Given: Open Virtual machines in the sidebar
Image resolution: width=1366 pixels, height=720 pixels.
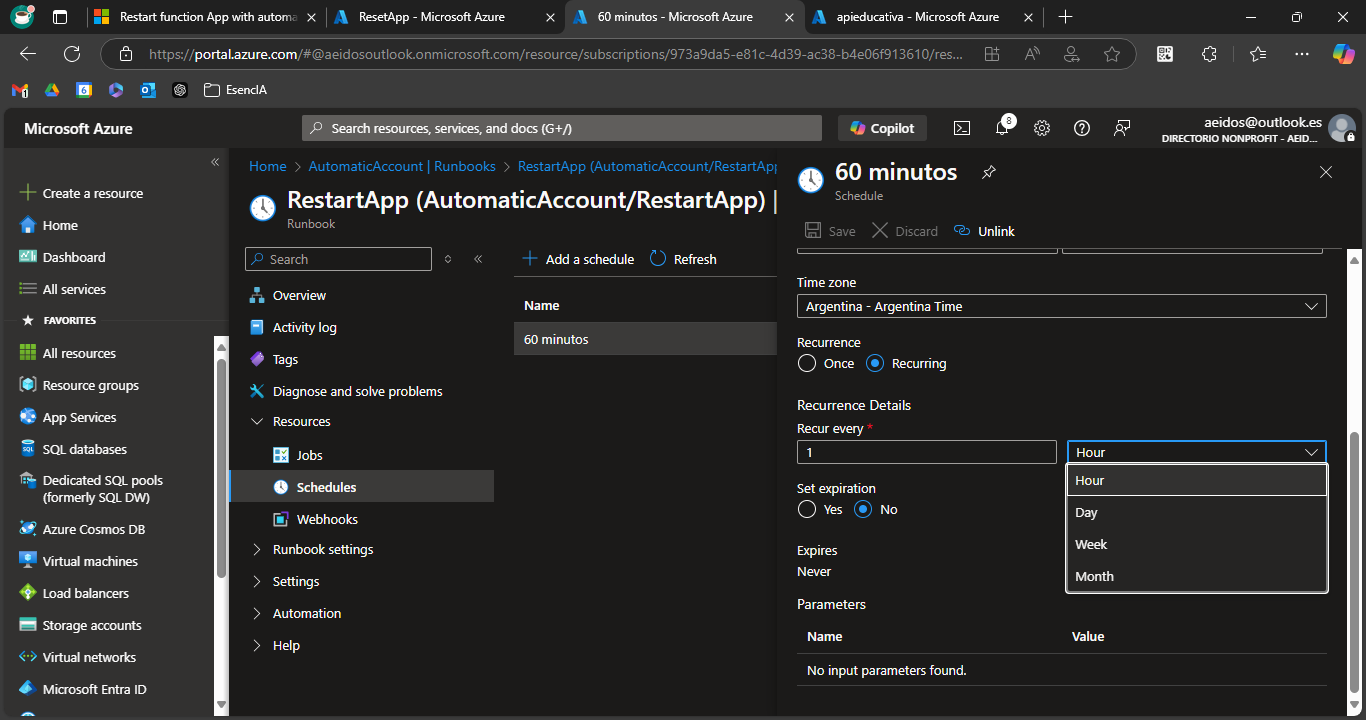Looking at the screenshot, I should pyautogui.click(x=90, y=561).
